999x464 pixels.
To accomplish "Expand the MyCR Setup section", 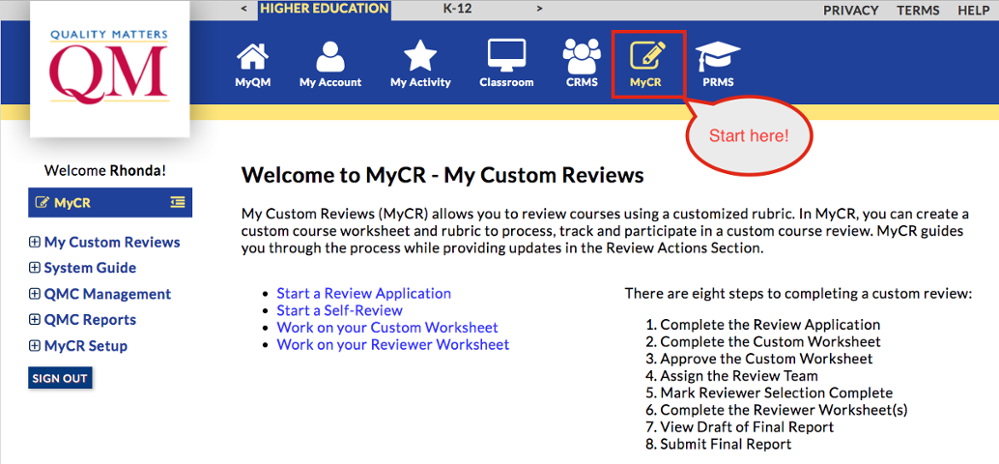I will coord(35,346).
